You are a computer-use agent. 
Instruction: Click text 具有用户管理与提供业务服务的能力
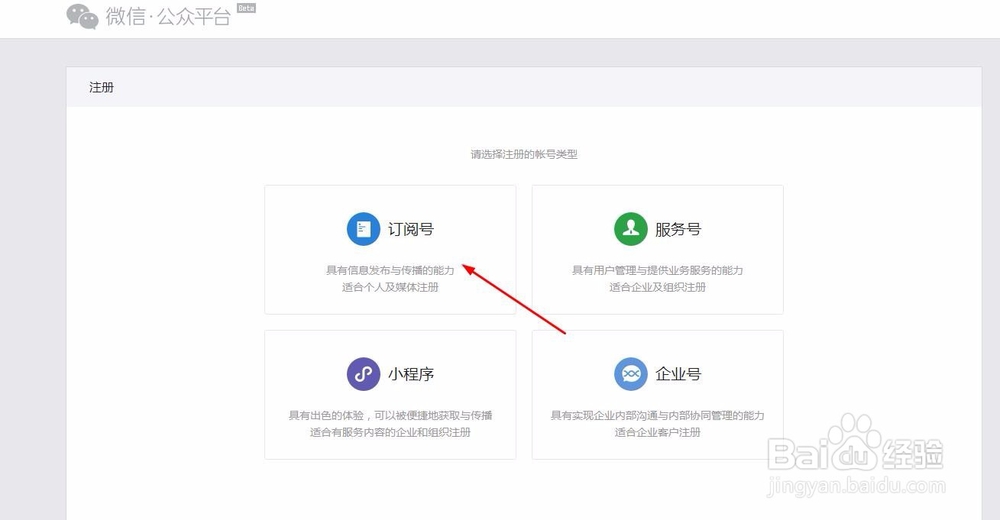tap(658, 271)
